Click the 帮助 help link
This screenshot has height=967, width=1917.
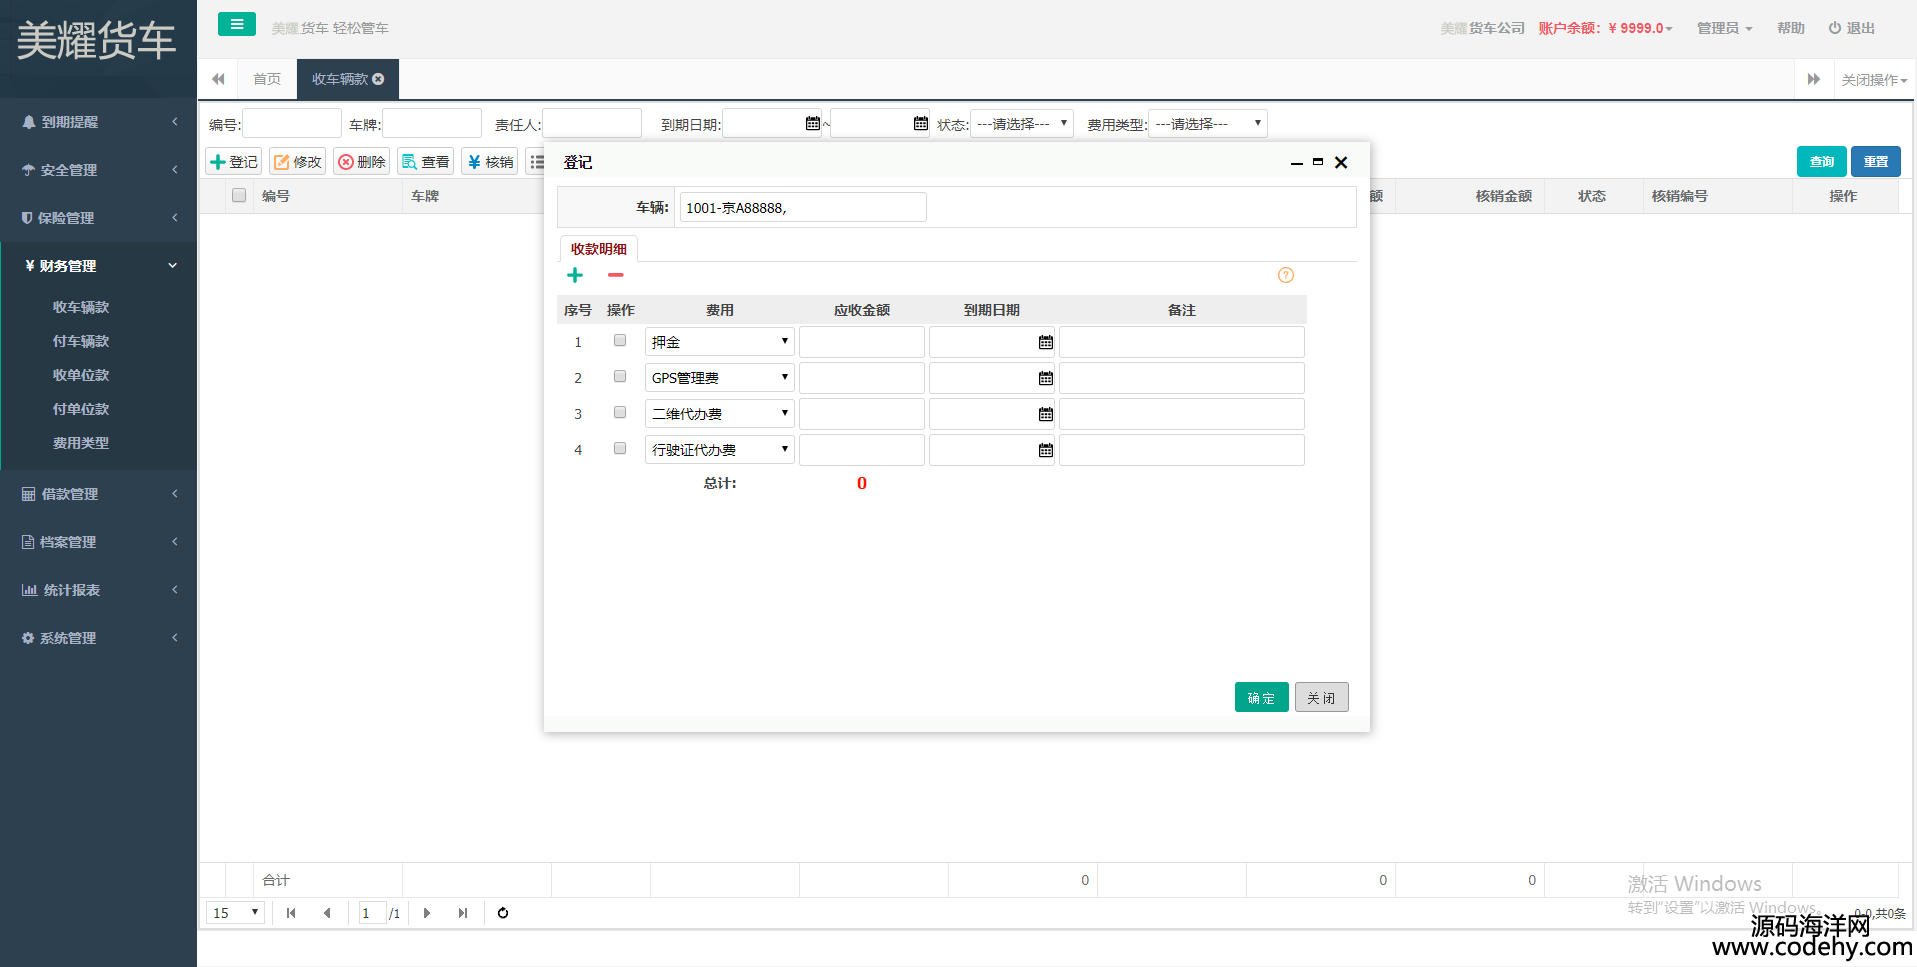coord(1791,28)
